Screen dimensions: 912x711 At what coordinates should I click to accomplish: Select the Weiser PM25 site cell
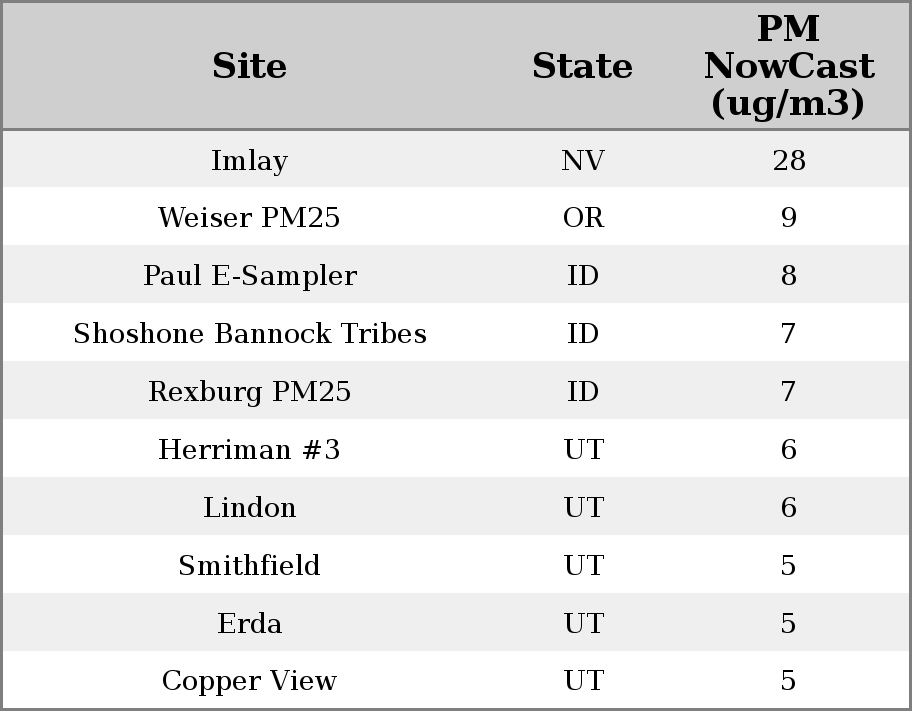[x=249, y=218]
